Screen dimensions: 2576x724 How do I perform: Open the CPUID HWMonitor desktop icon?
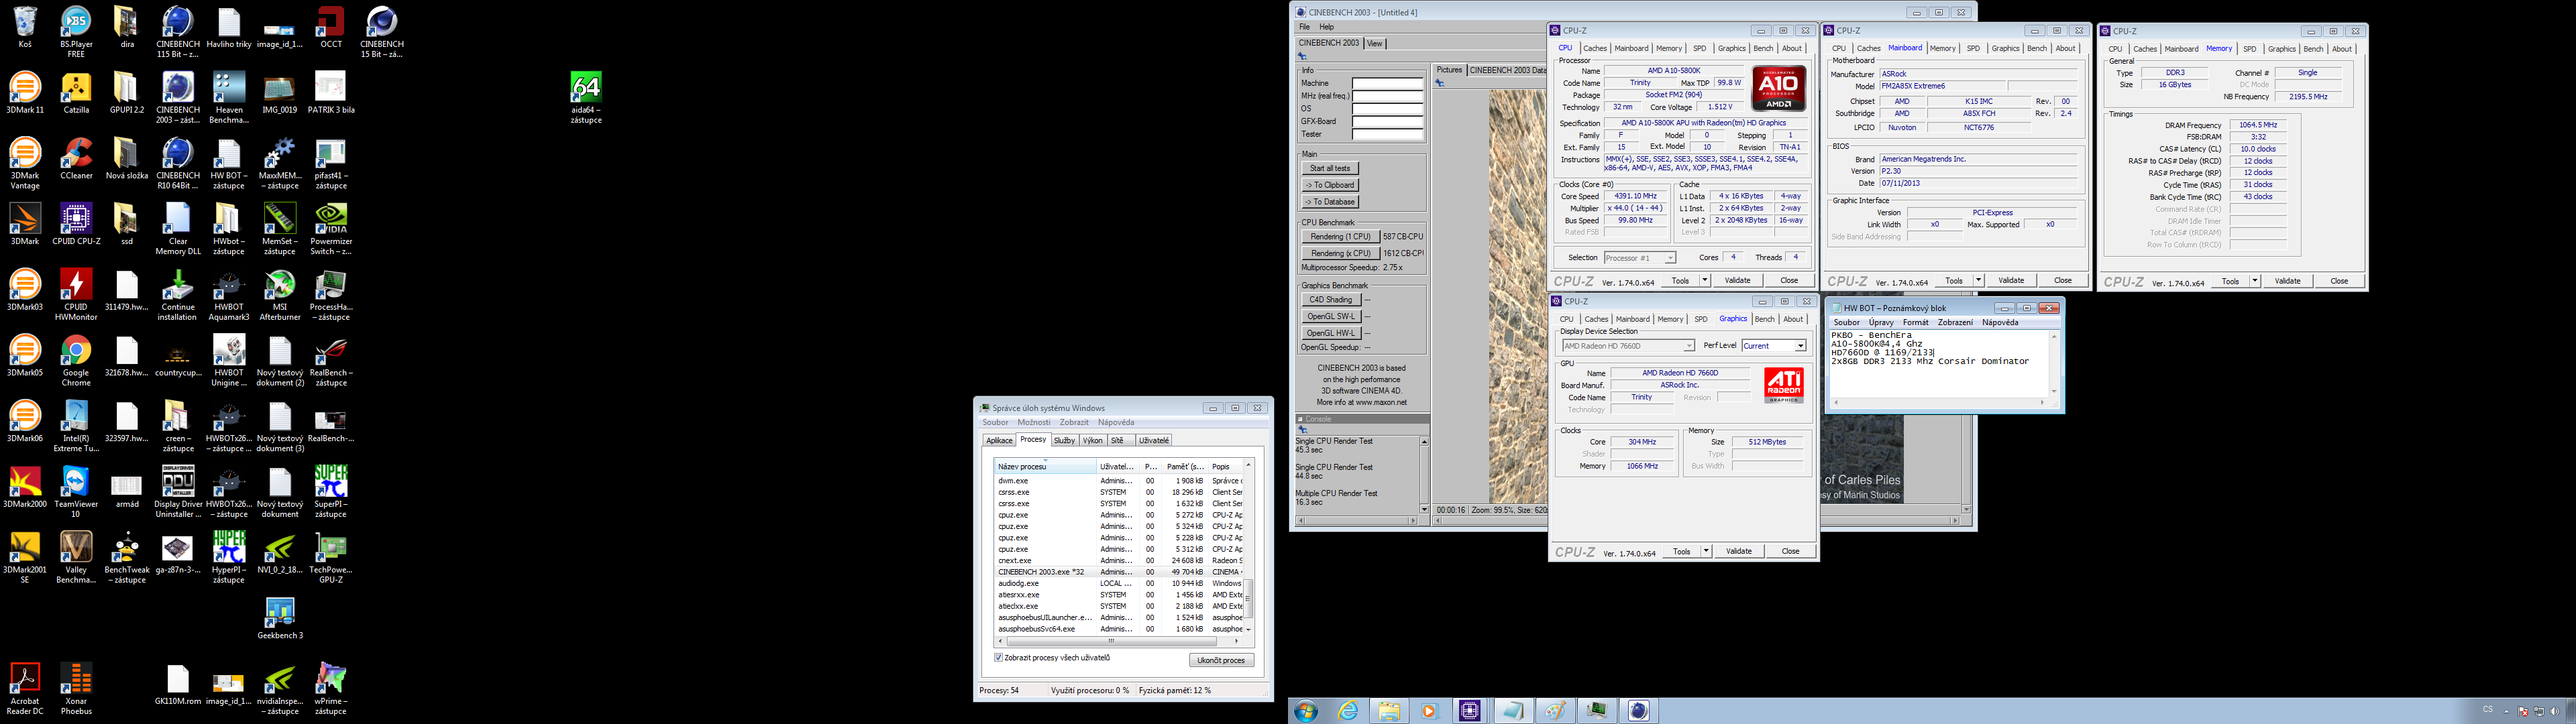pyautogui.click(x=76, y=295)
